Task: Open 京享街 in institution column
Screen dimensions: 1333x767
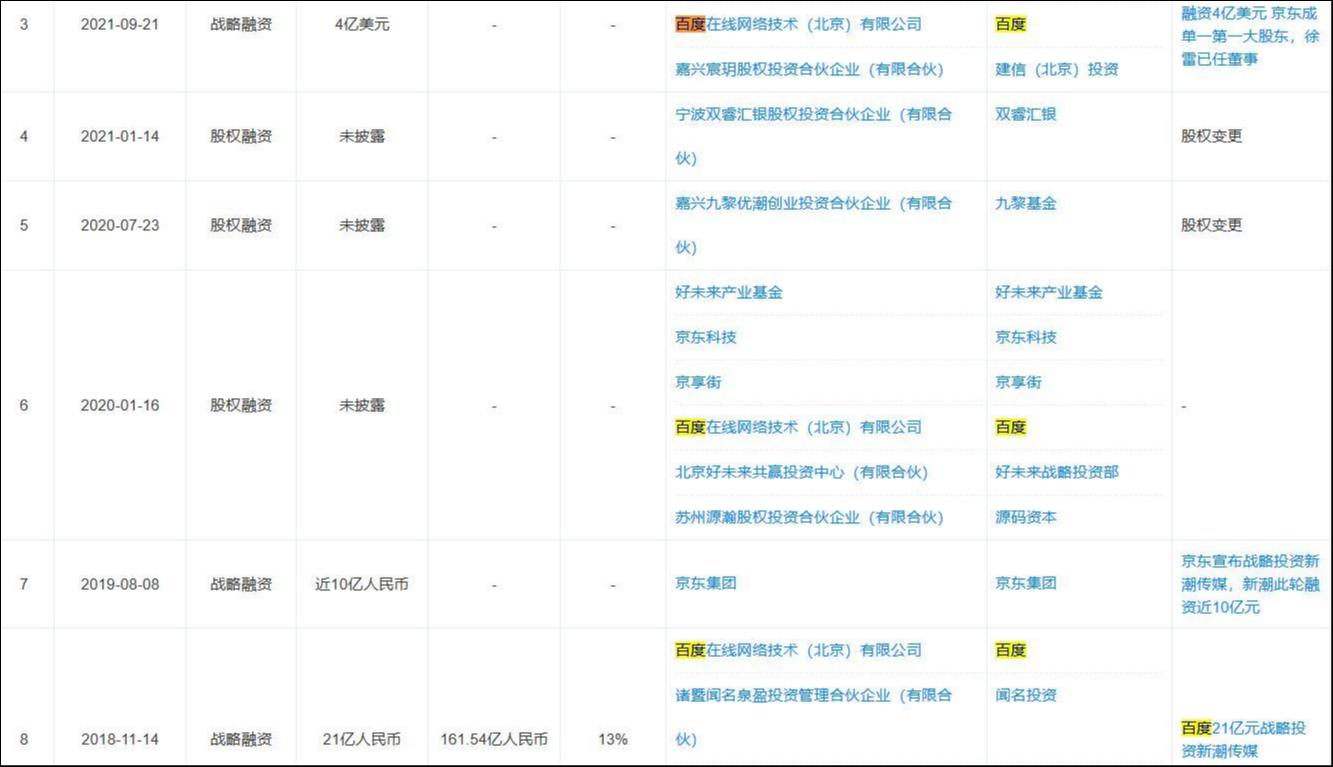Action: 1018,382
